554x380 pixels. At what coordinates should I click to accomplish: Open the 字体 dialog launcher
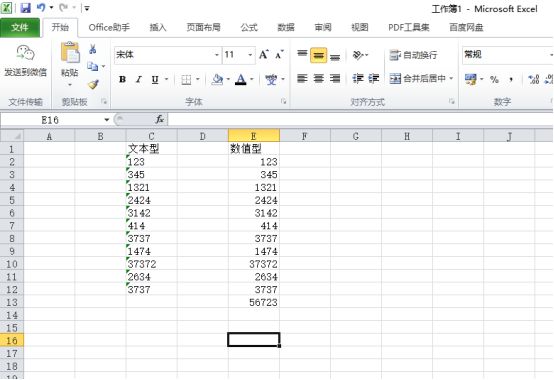[283, 102]
